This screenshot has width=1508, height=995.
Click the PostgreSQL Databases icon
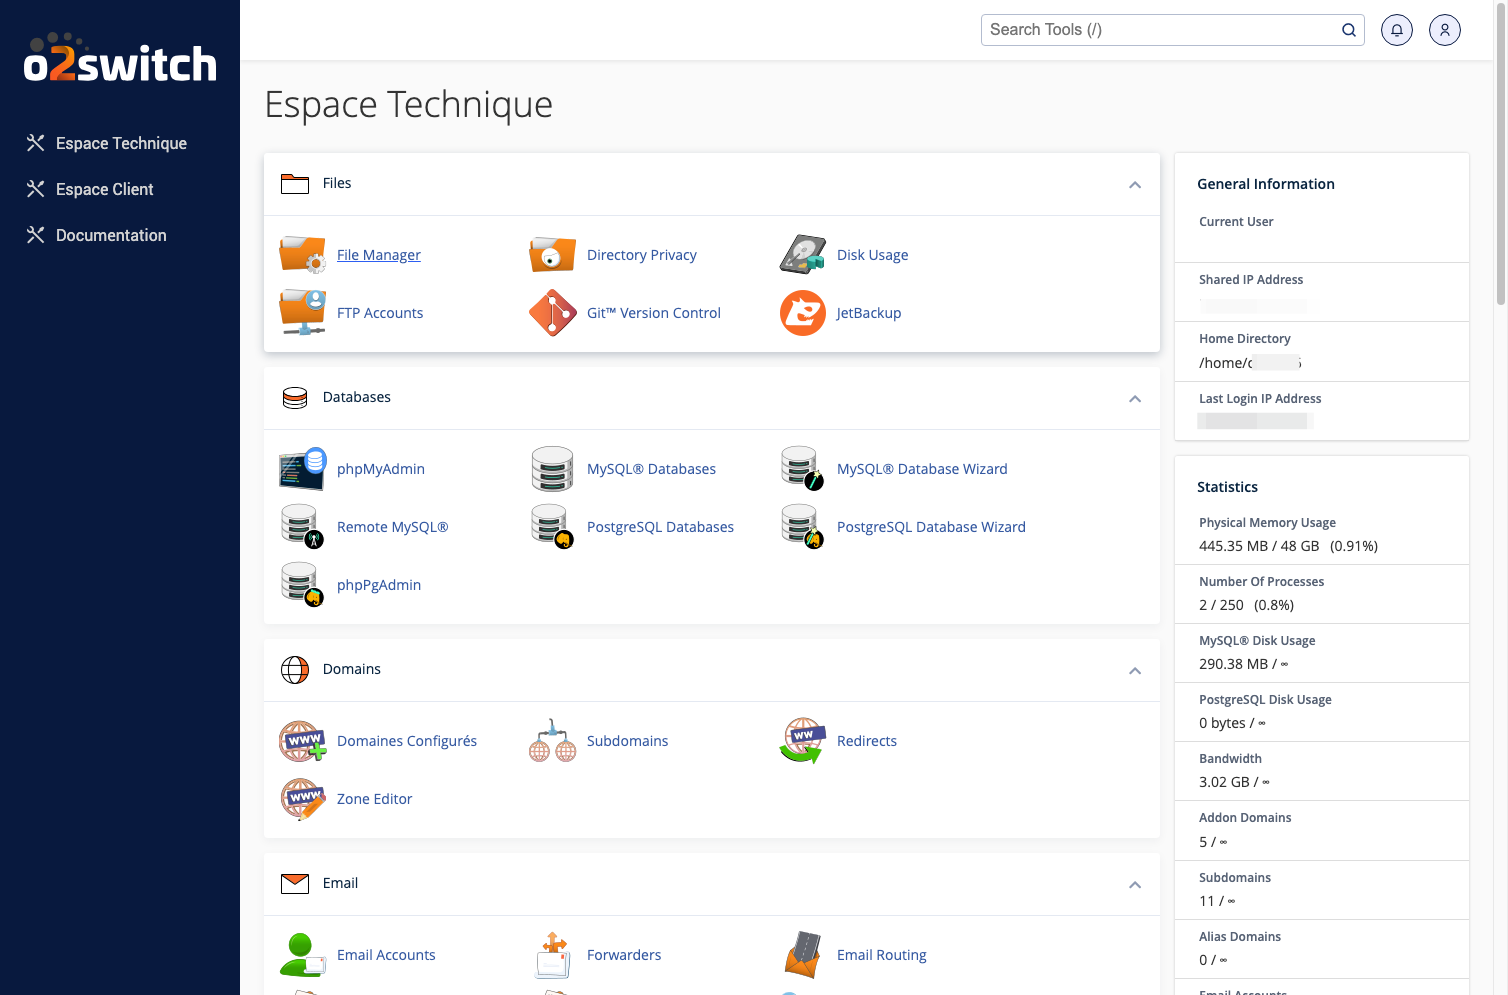[x=552, y=527]
